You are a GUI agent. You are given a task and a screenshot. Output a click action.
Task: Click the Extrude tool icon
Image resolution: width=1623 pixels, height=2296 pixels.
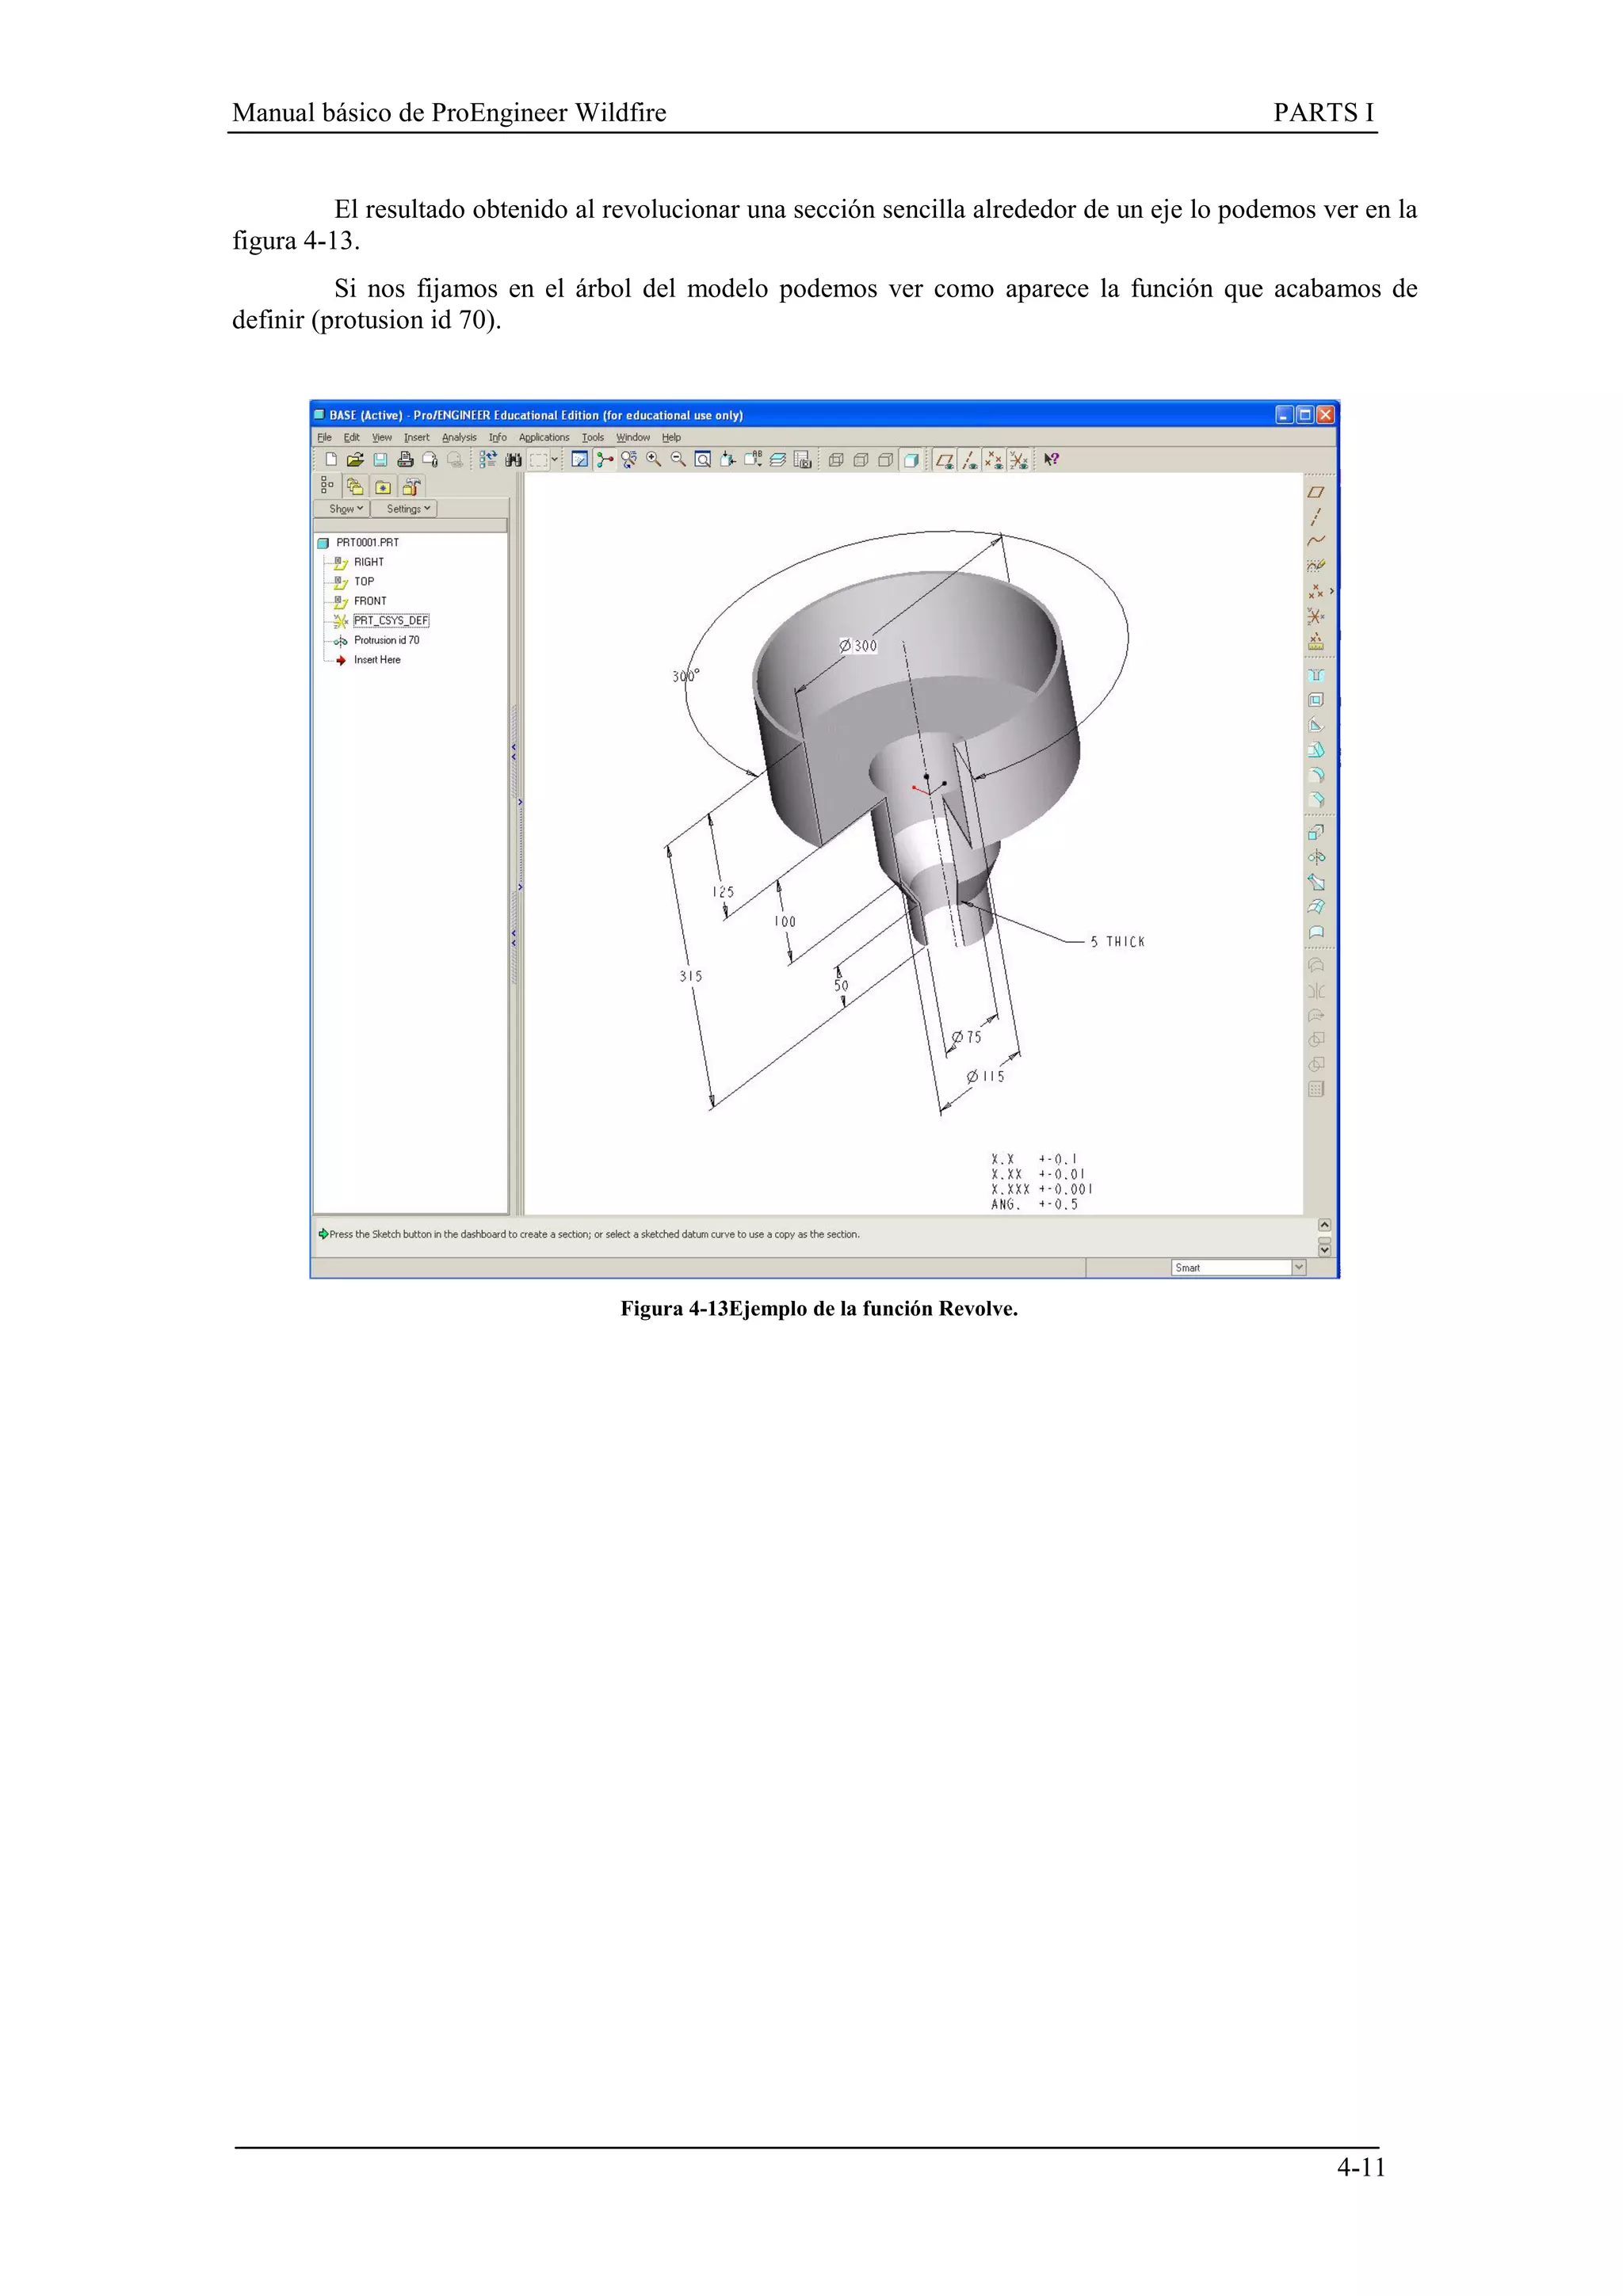tap(1316, 832)
